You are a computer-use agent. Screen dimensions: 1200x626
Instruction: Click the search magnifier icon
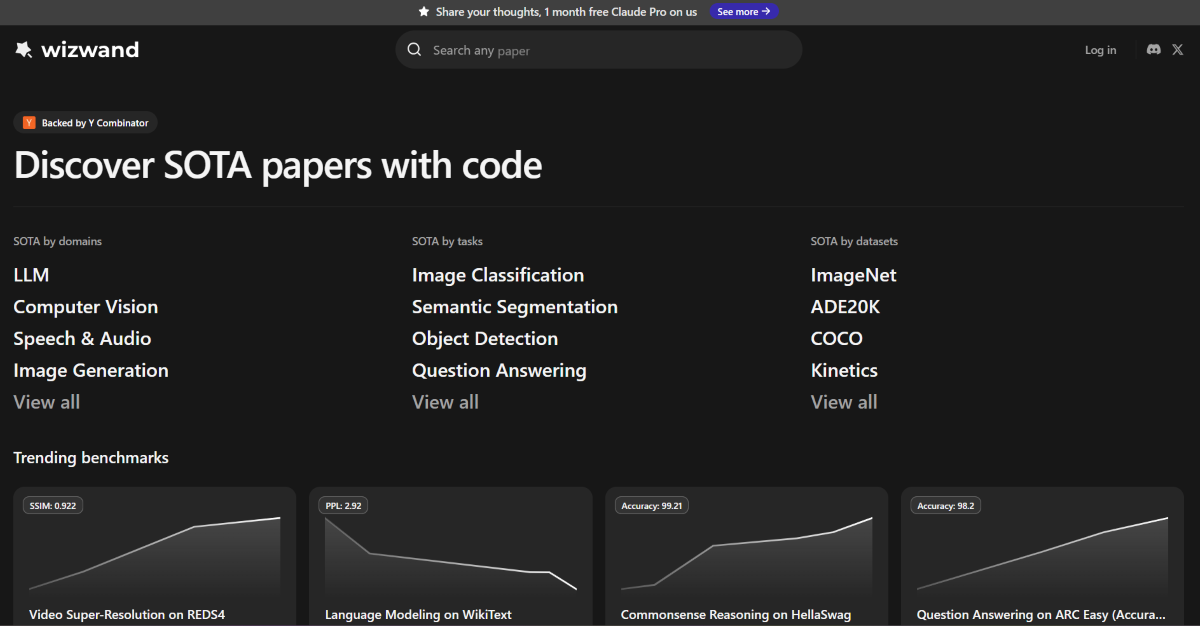click(415, 50)
